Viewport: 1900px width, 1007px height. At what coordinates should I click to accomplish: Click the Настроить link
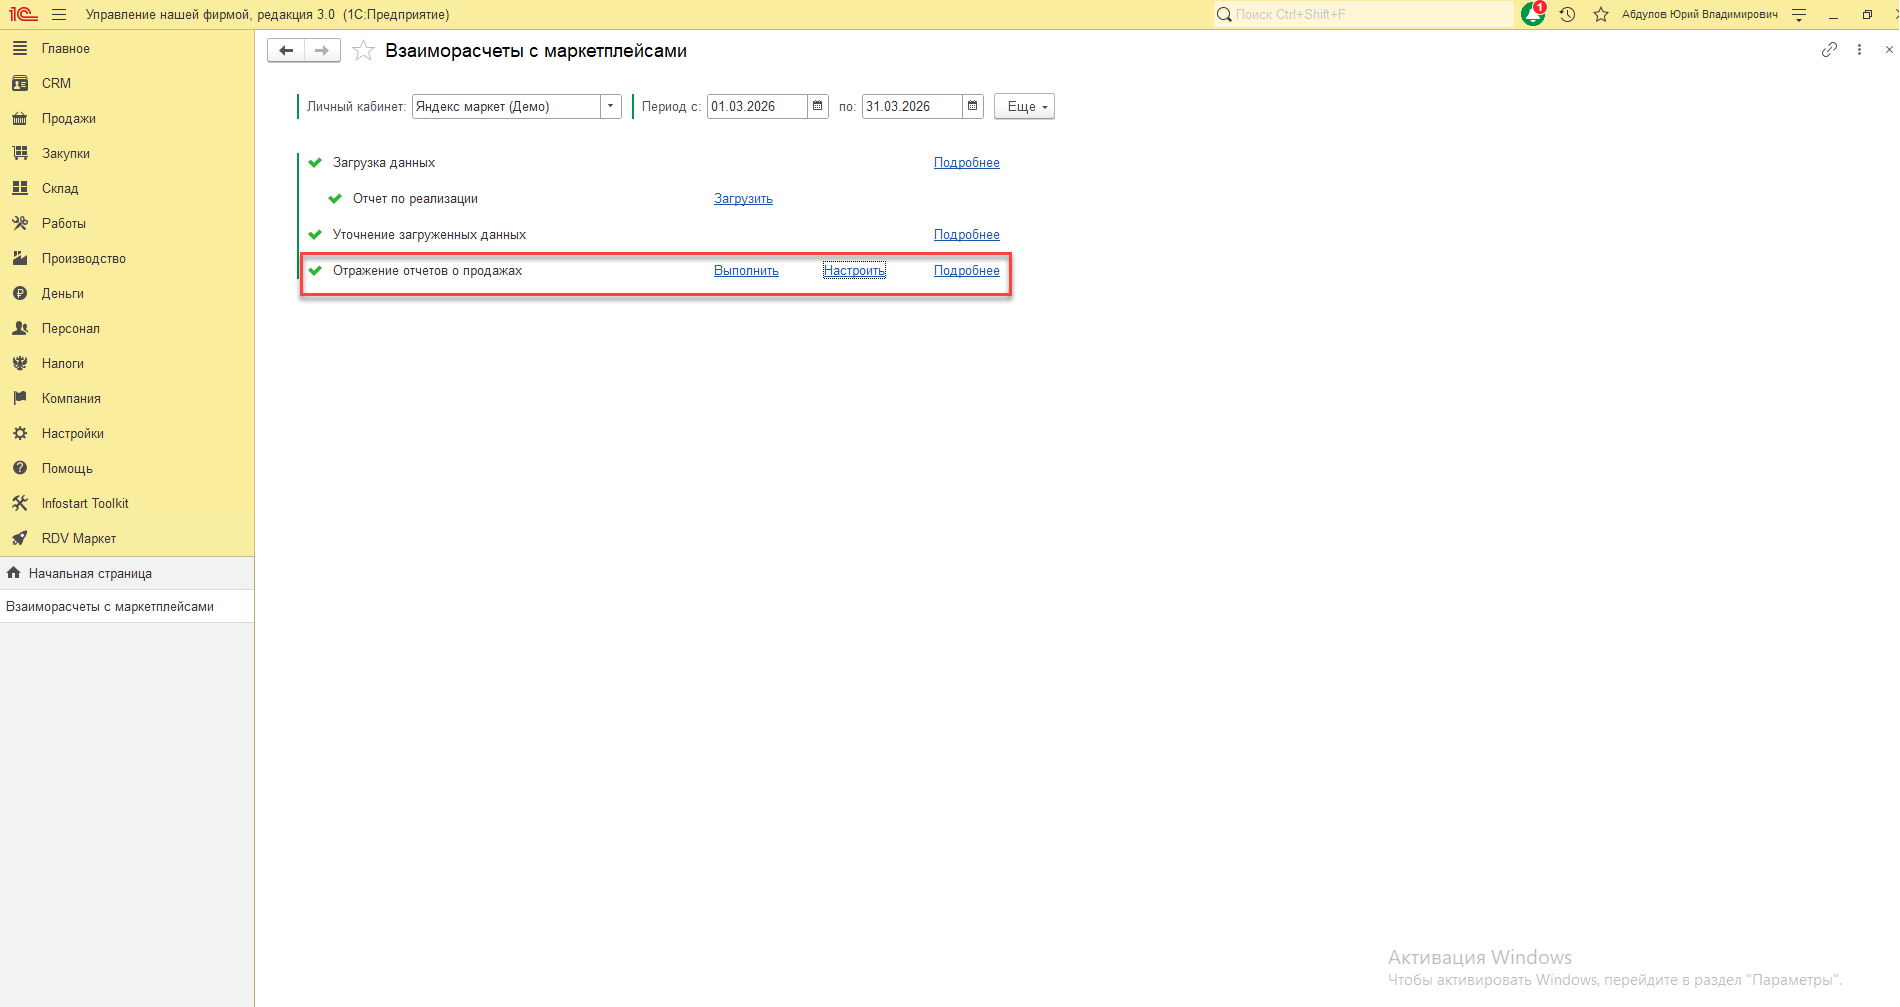[854, 271]
